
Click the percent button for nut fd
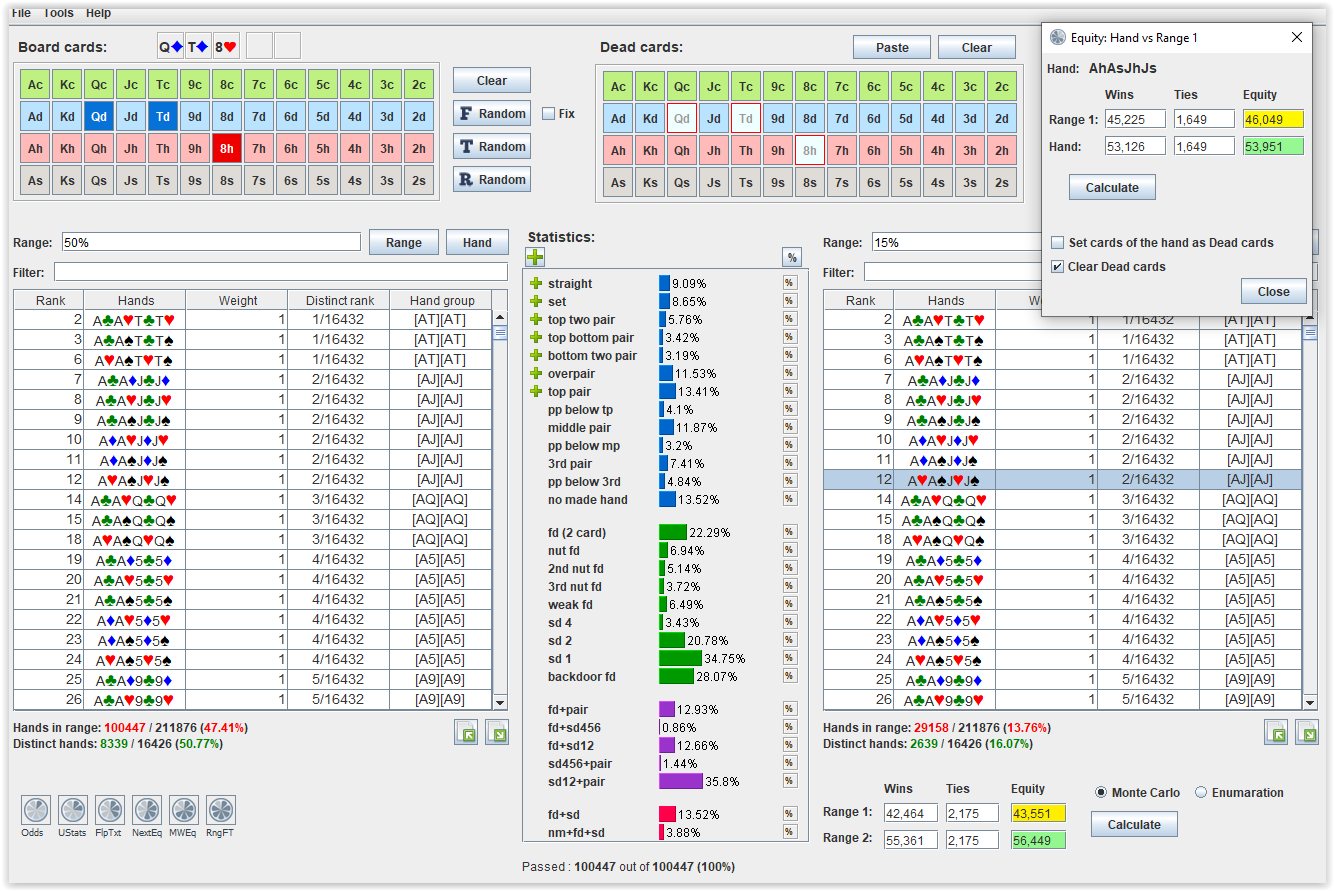tap(790, 551)
